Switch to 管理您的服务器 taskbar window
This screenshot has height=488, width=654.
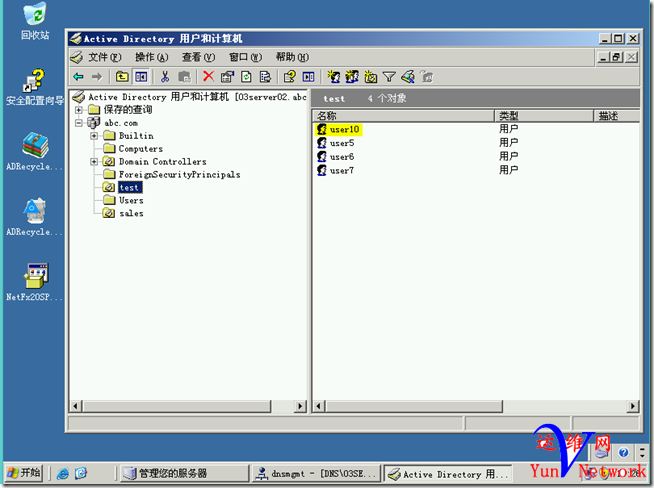pos(185,473)
